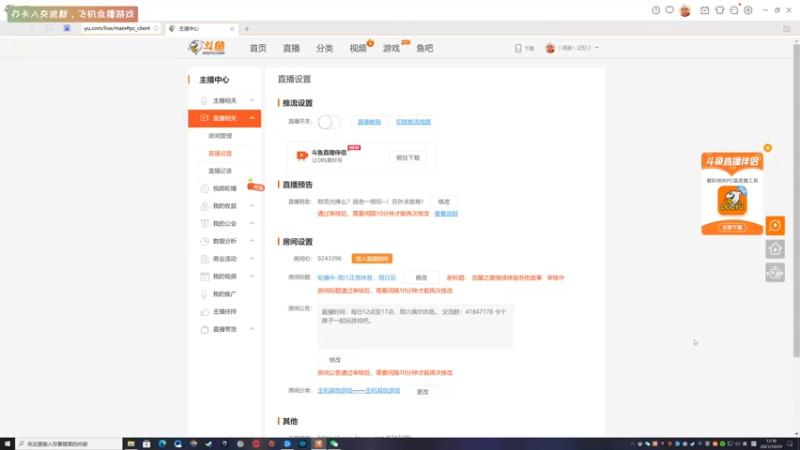The width and height of the screenshot is (800, 450).
Task: Close the 斗鱼直播伴侣 floating ad
Action: (767, 148)
